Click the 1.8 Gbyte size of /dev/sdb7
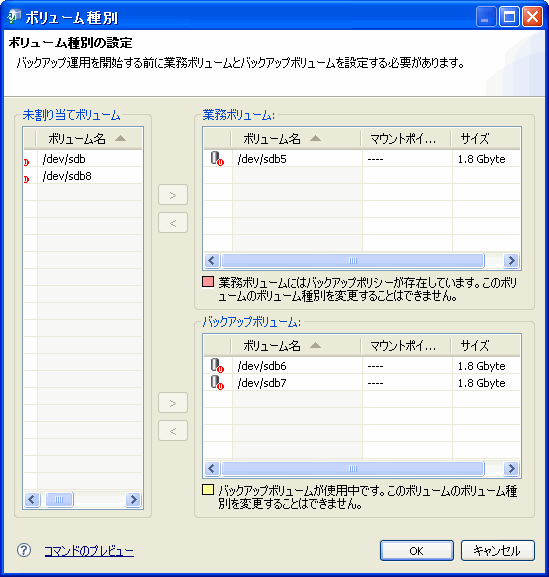Screen dimensions: 549x577 (481, 383)
